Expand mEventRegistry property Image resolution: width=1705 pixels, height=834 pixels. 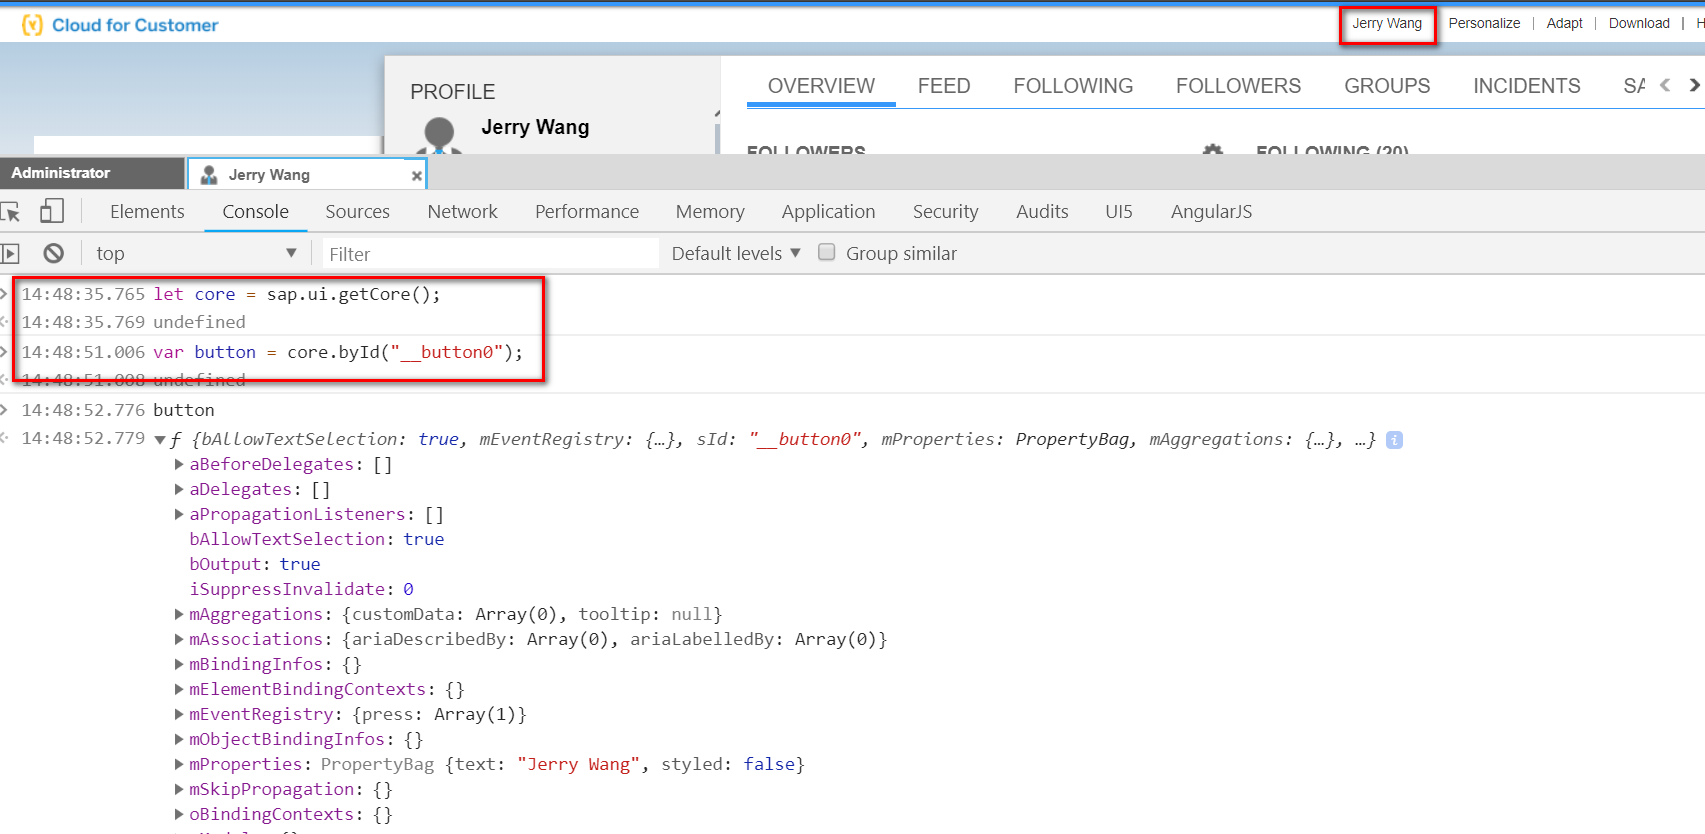click(179, 714)
